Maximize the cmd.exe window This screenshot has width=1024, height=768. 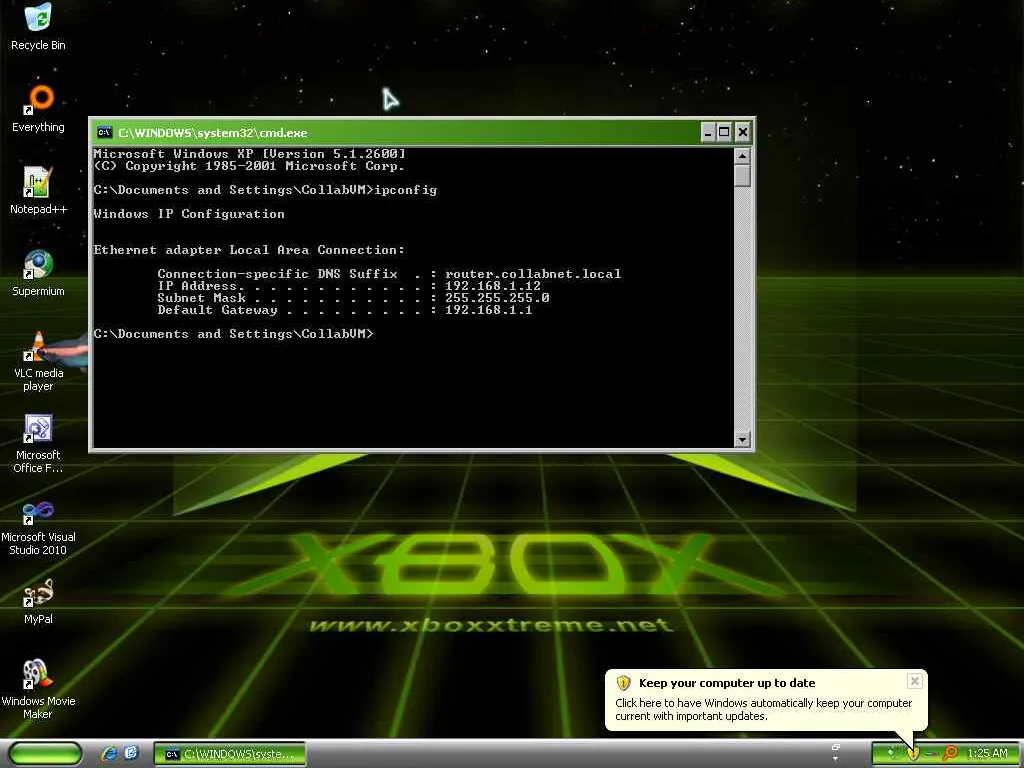[724, 133]
